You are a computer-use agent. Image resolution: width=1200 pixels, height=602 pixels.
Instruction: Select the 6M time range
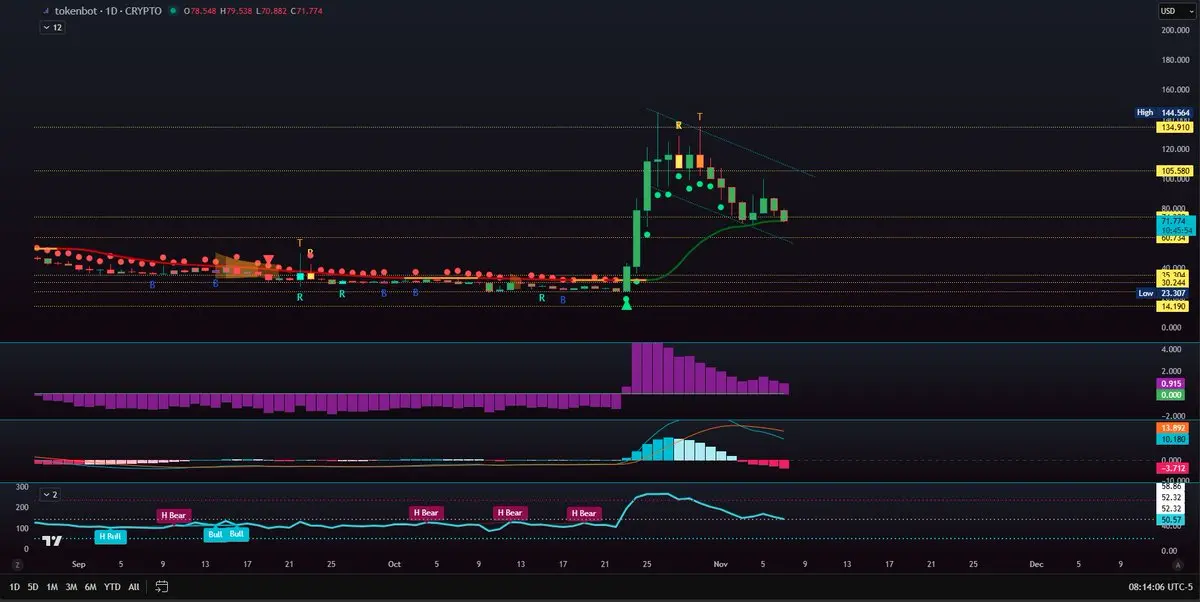coord(91,587)
